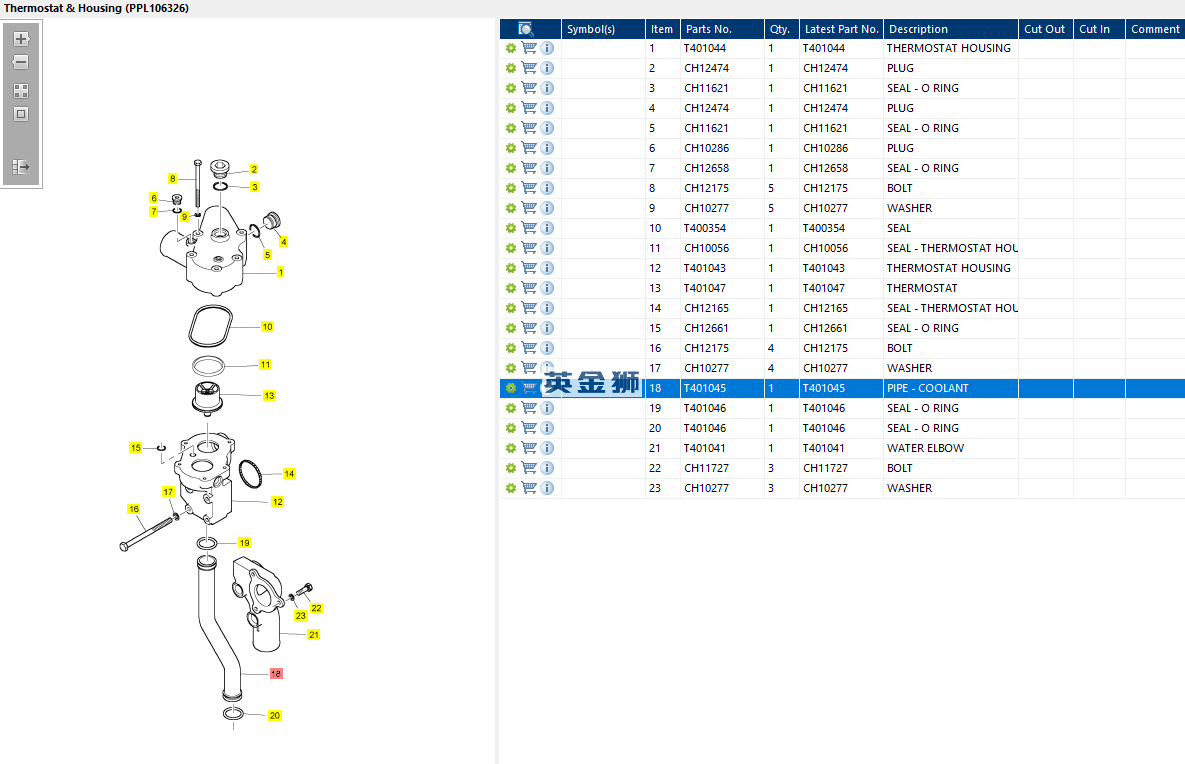
Task: Click the gear icon for item 6 CH10286
Action: (511, 148)
